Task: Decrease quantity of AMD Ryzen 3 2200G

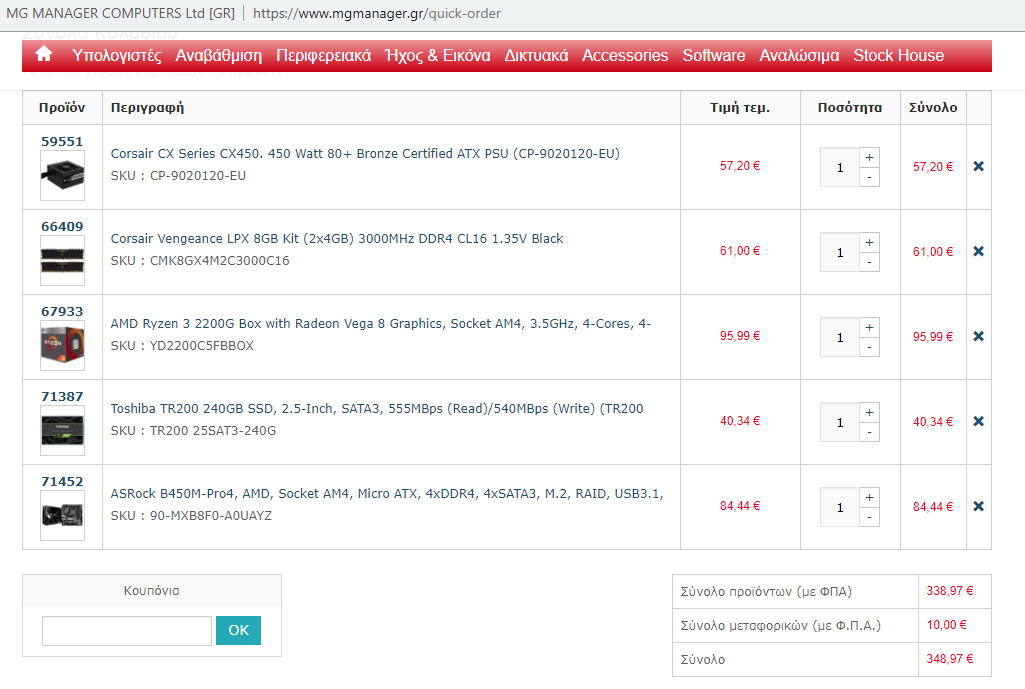Action: (869, 347)
